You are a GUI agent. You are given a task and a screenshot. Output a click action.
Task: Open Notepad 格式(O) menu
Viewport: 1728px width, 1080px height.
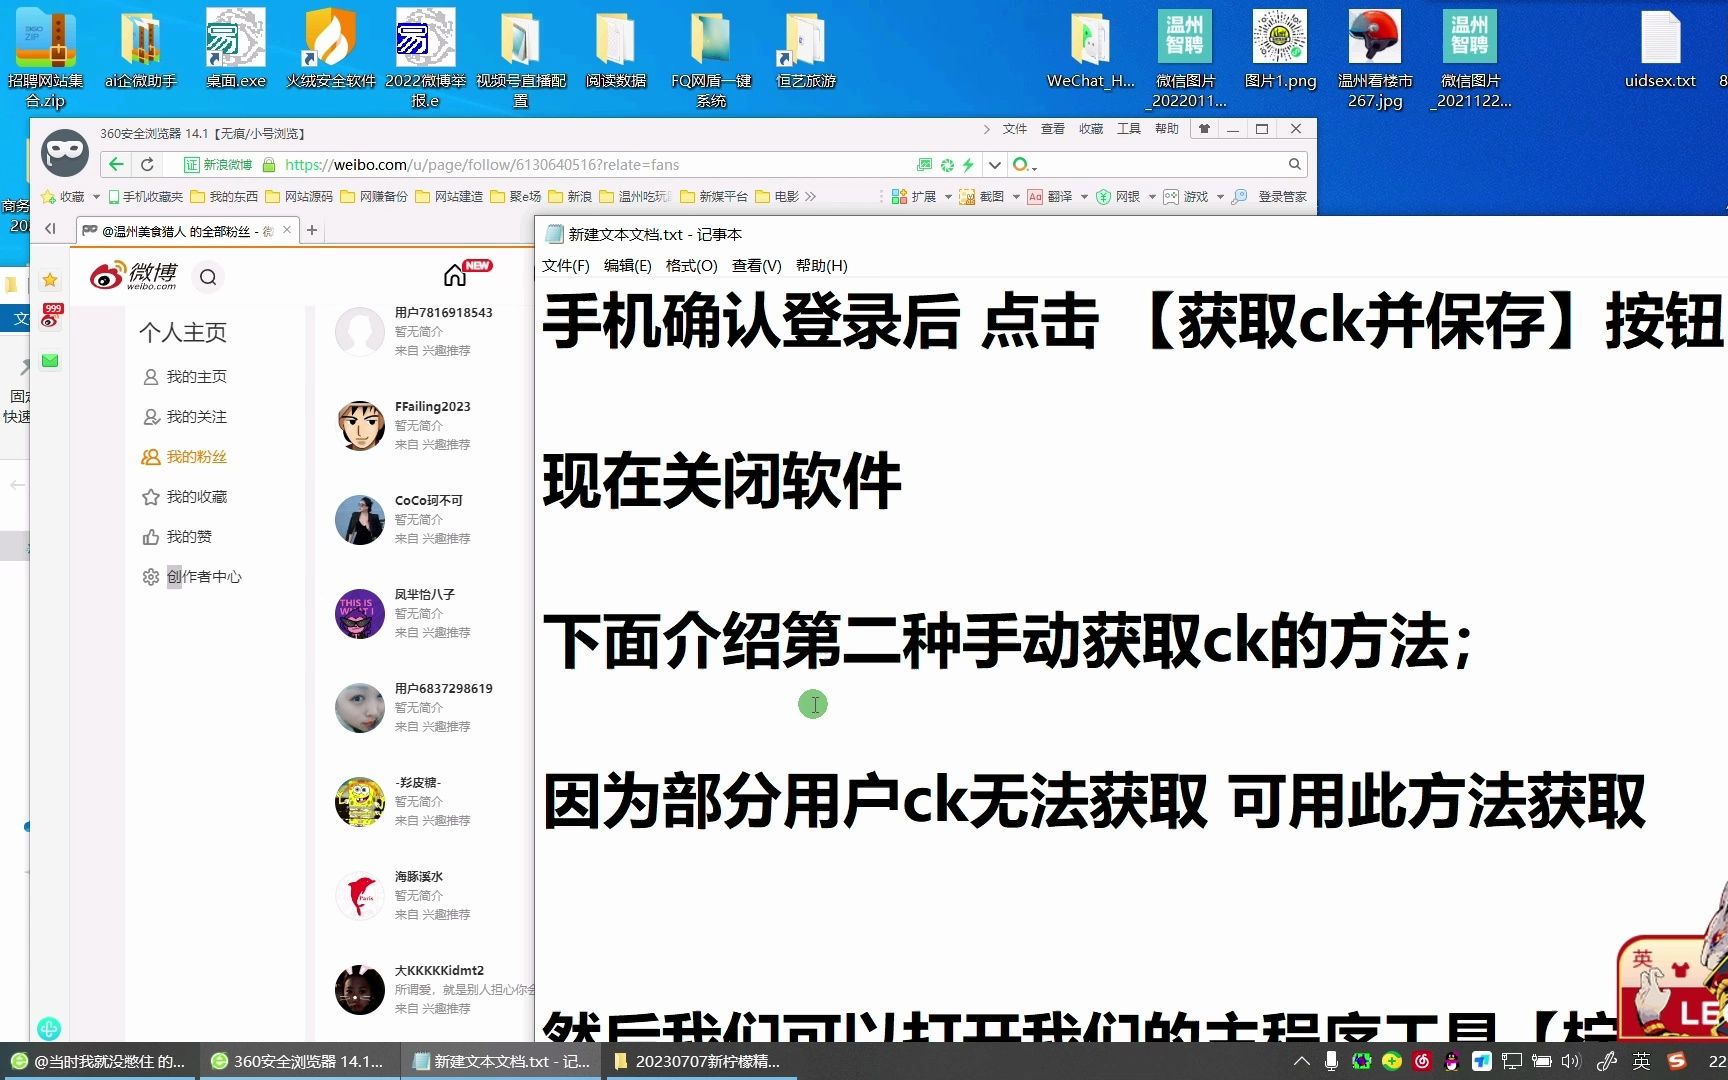691,265
